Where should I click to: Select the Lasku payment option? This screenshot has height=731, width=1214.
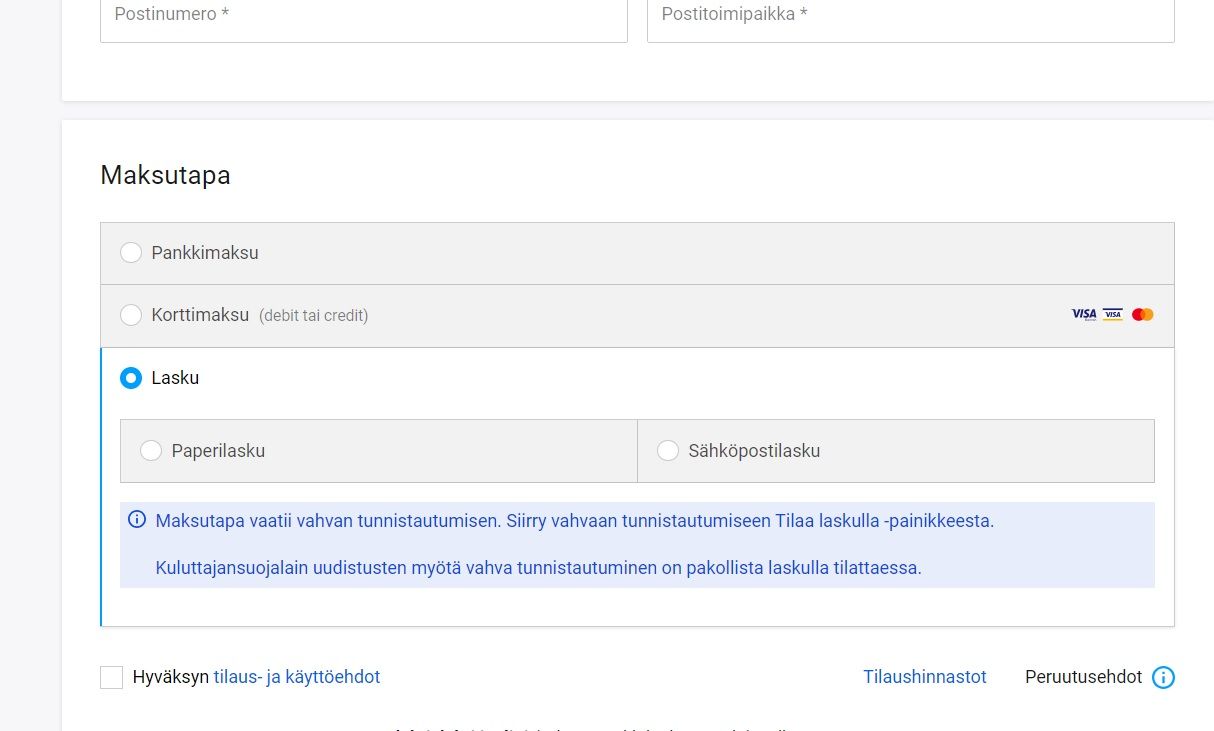[x=131, y=378]
